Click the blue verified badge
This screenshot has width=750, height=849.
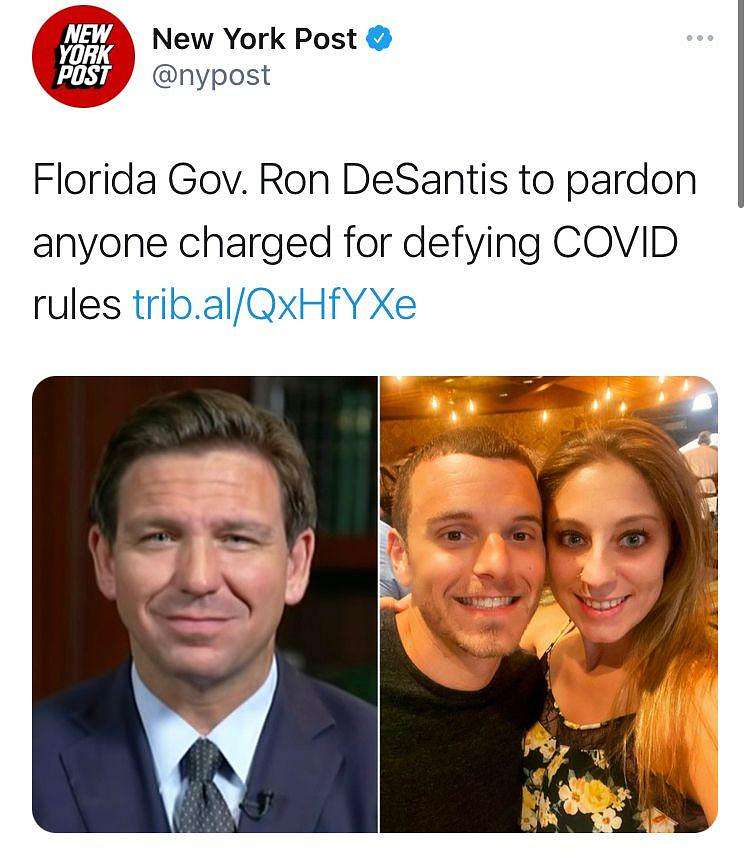click(x=379, y=38)
